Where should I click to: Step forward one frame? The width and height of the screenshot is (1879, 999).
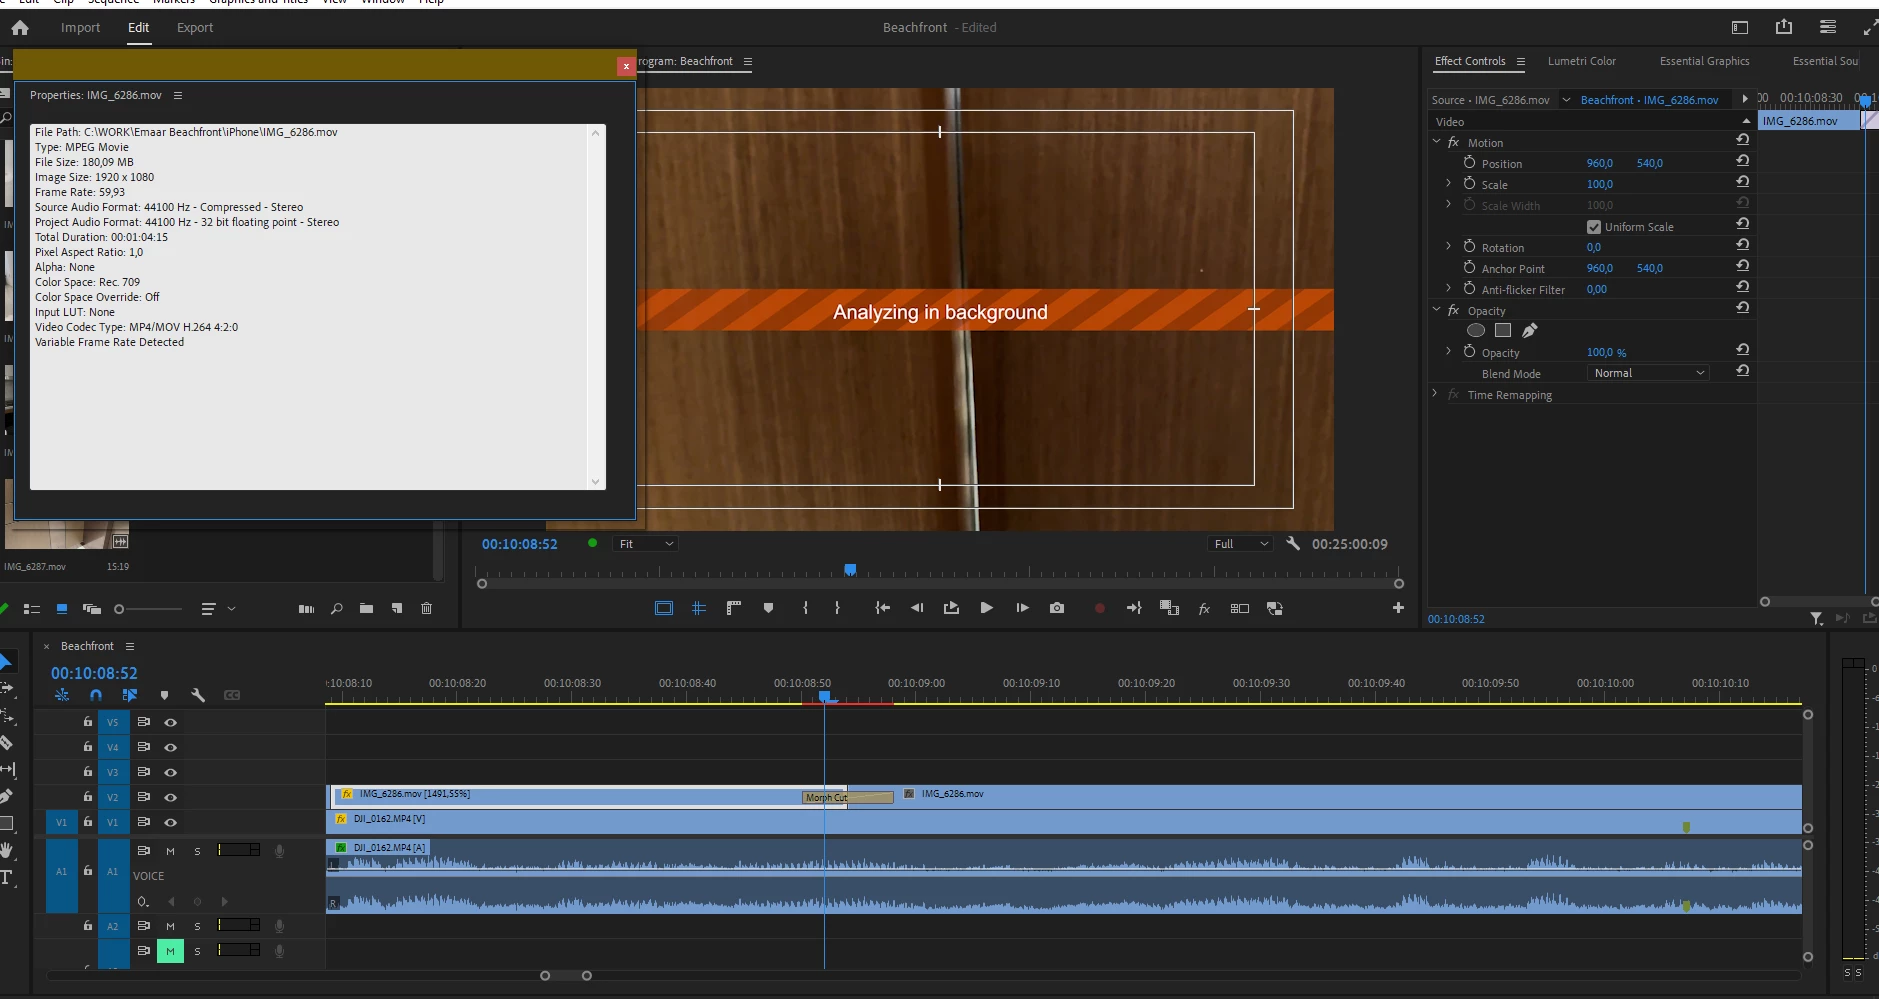[1022, 608]
